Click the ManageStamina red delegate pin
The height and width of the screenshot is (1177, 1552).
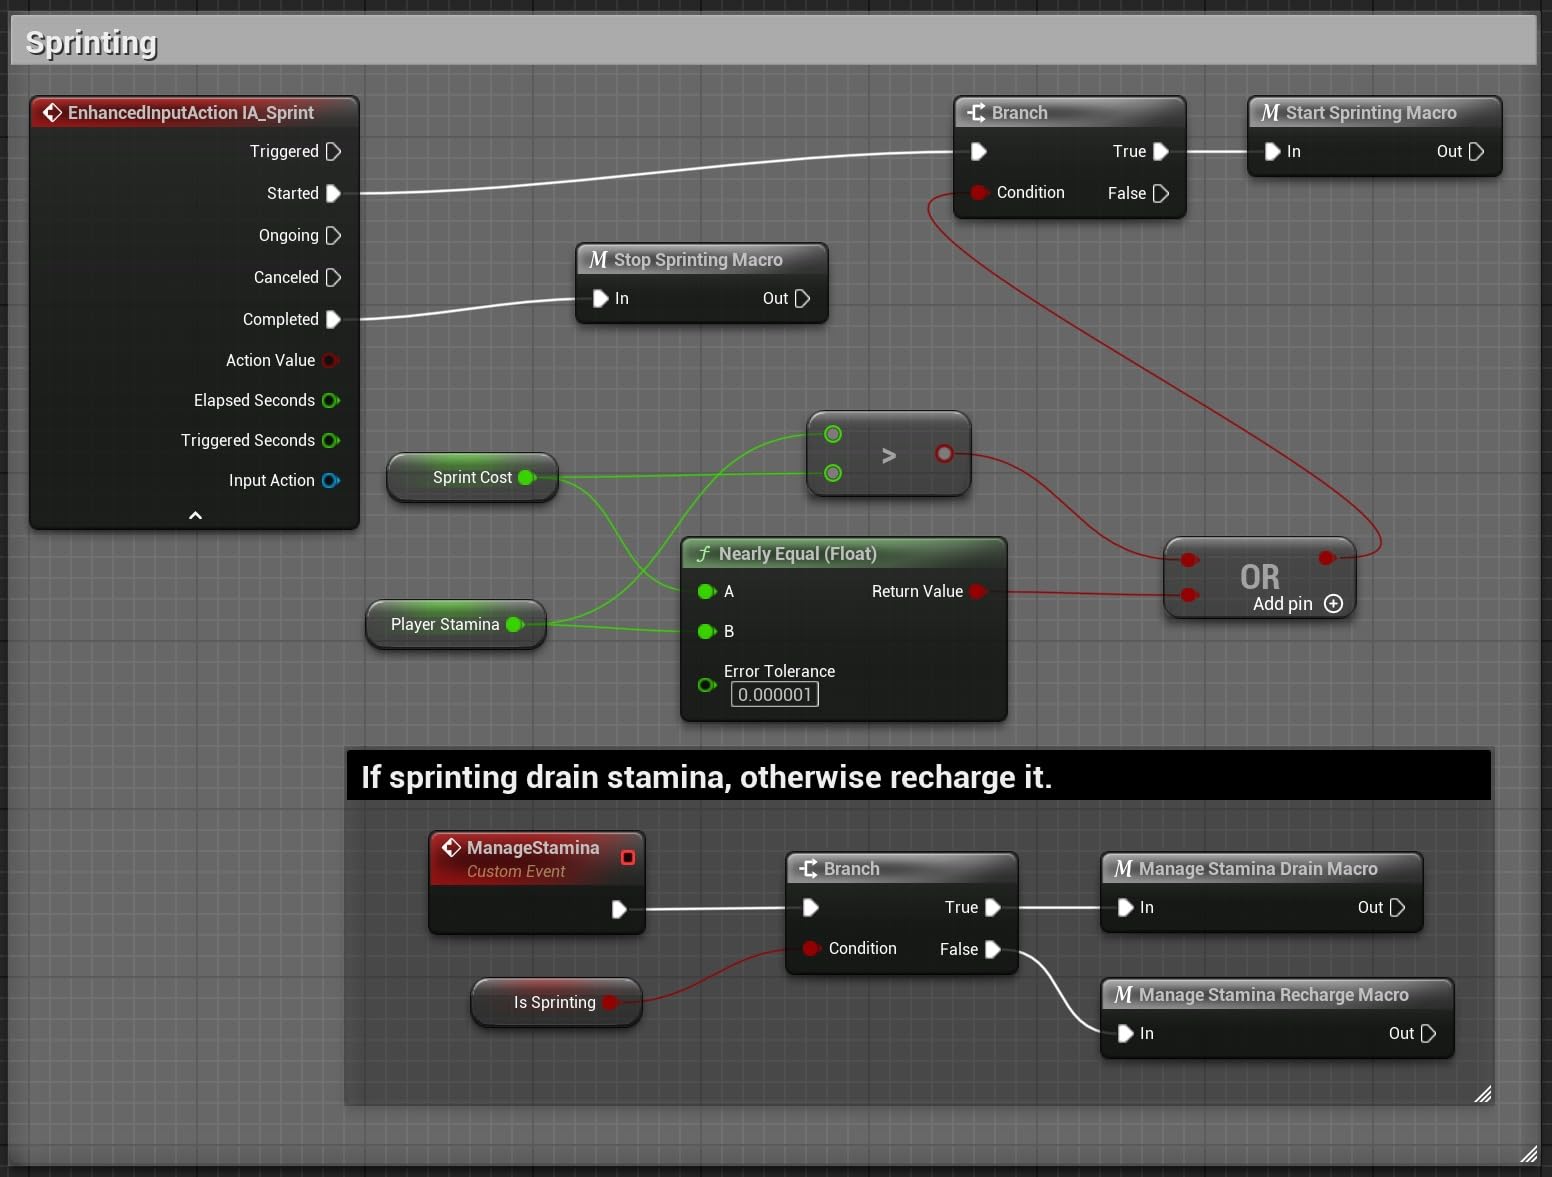[x=627, y=857]
